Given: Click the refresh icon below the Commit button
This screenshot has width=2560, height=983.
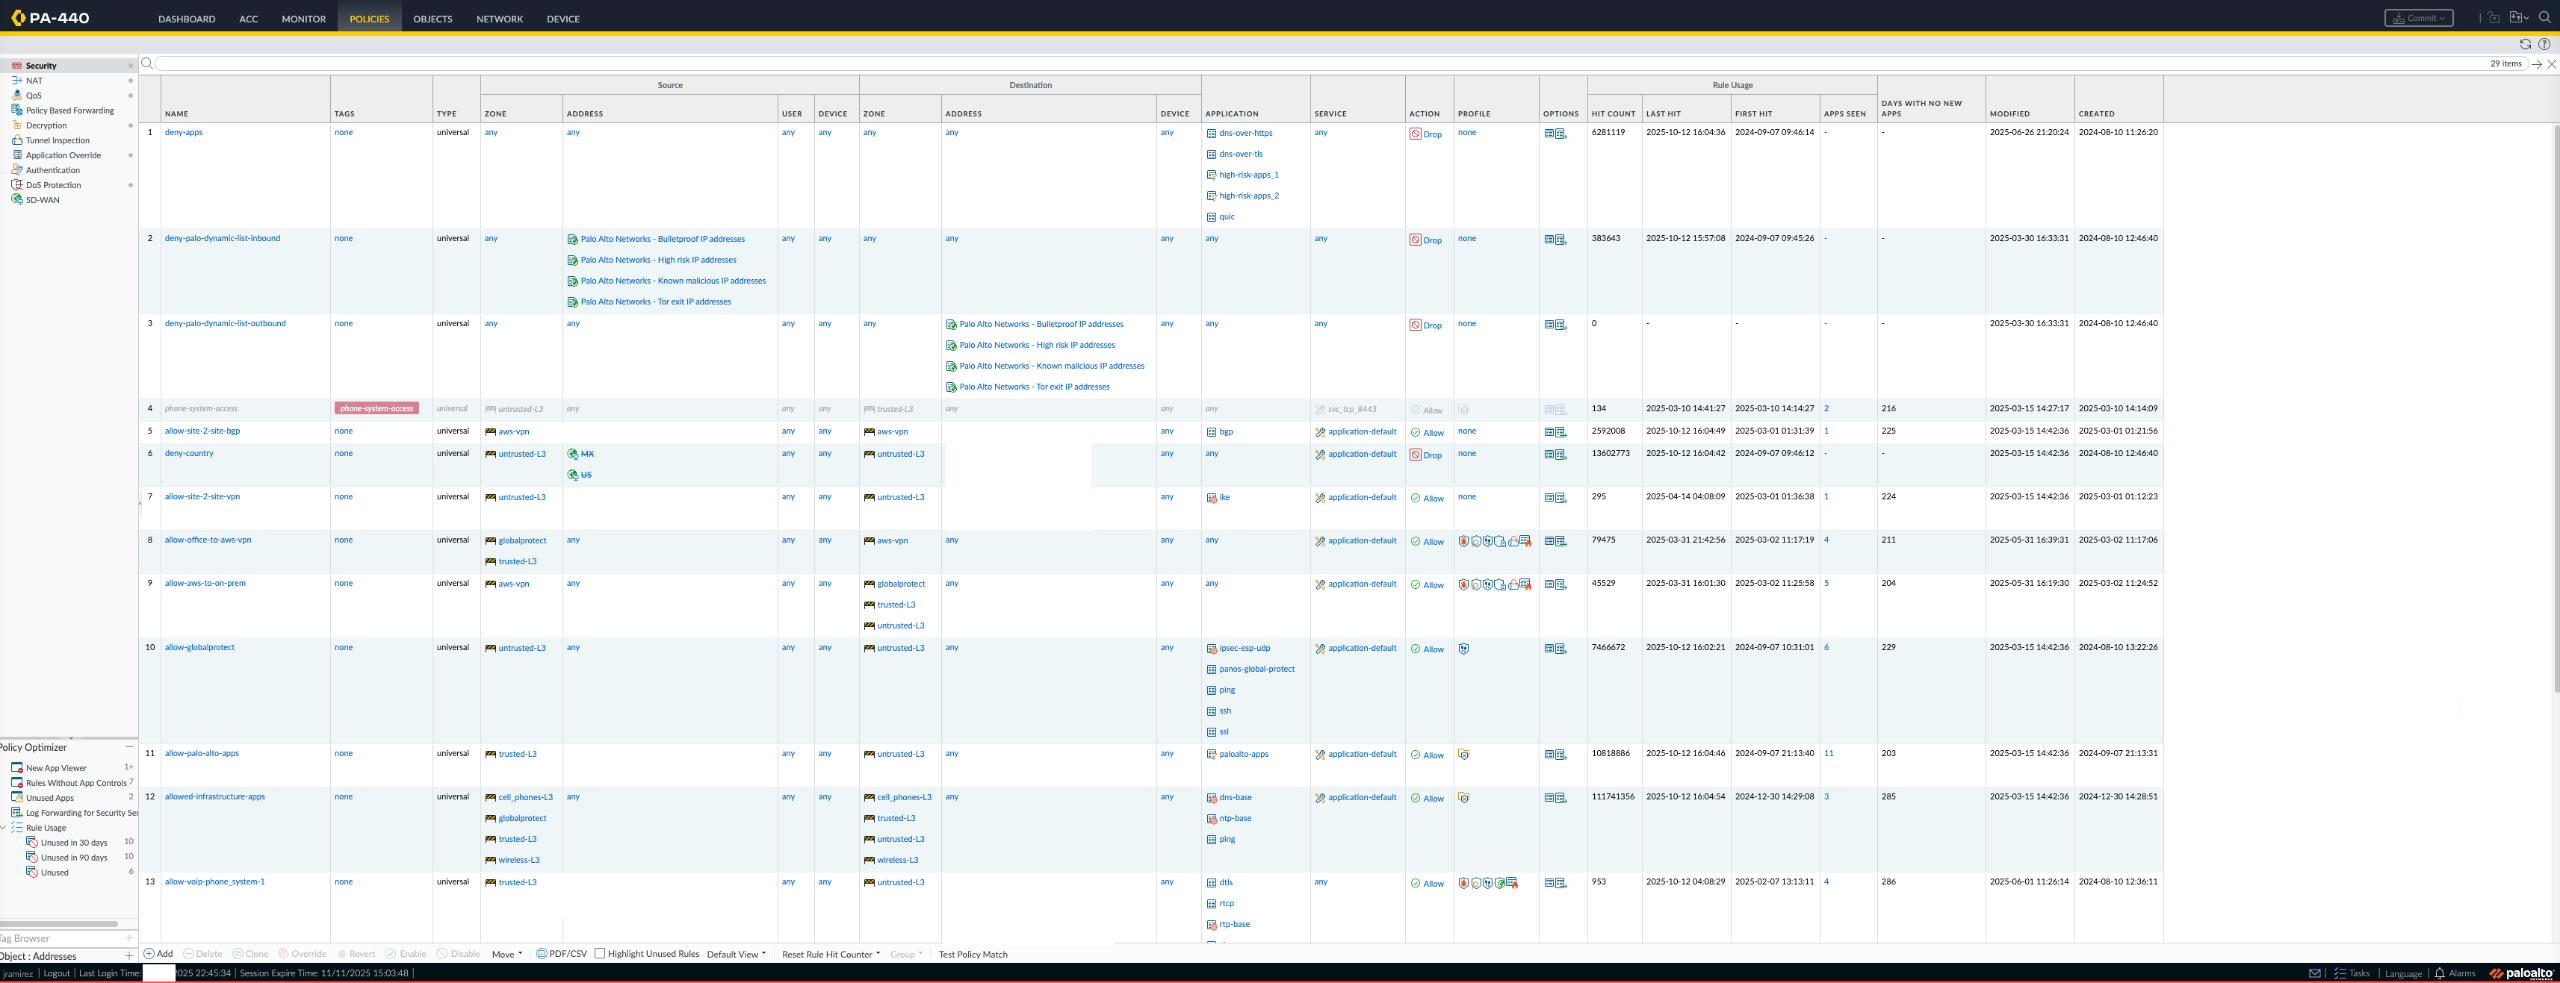Looking at the screenshot, I should (2525, 44).
